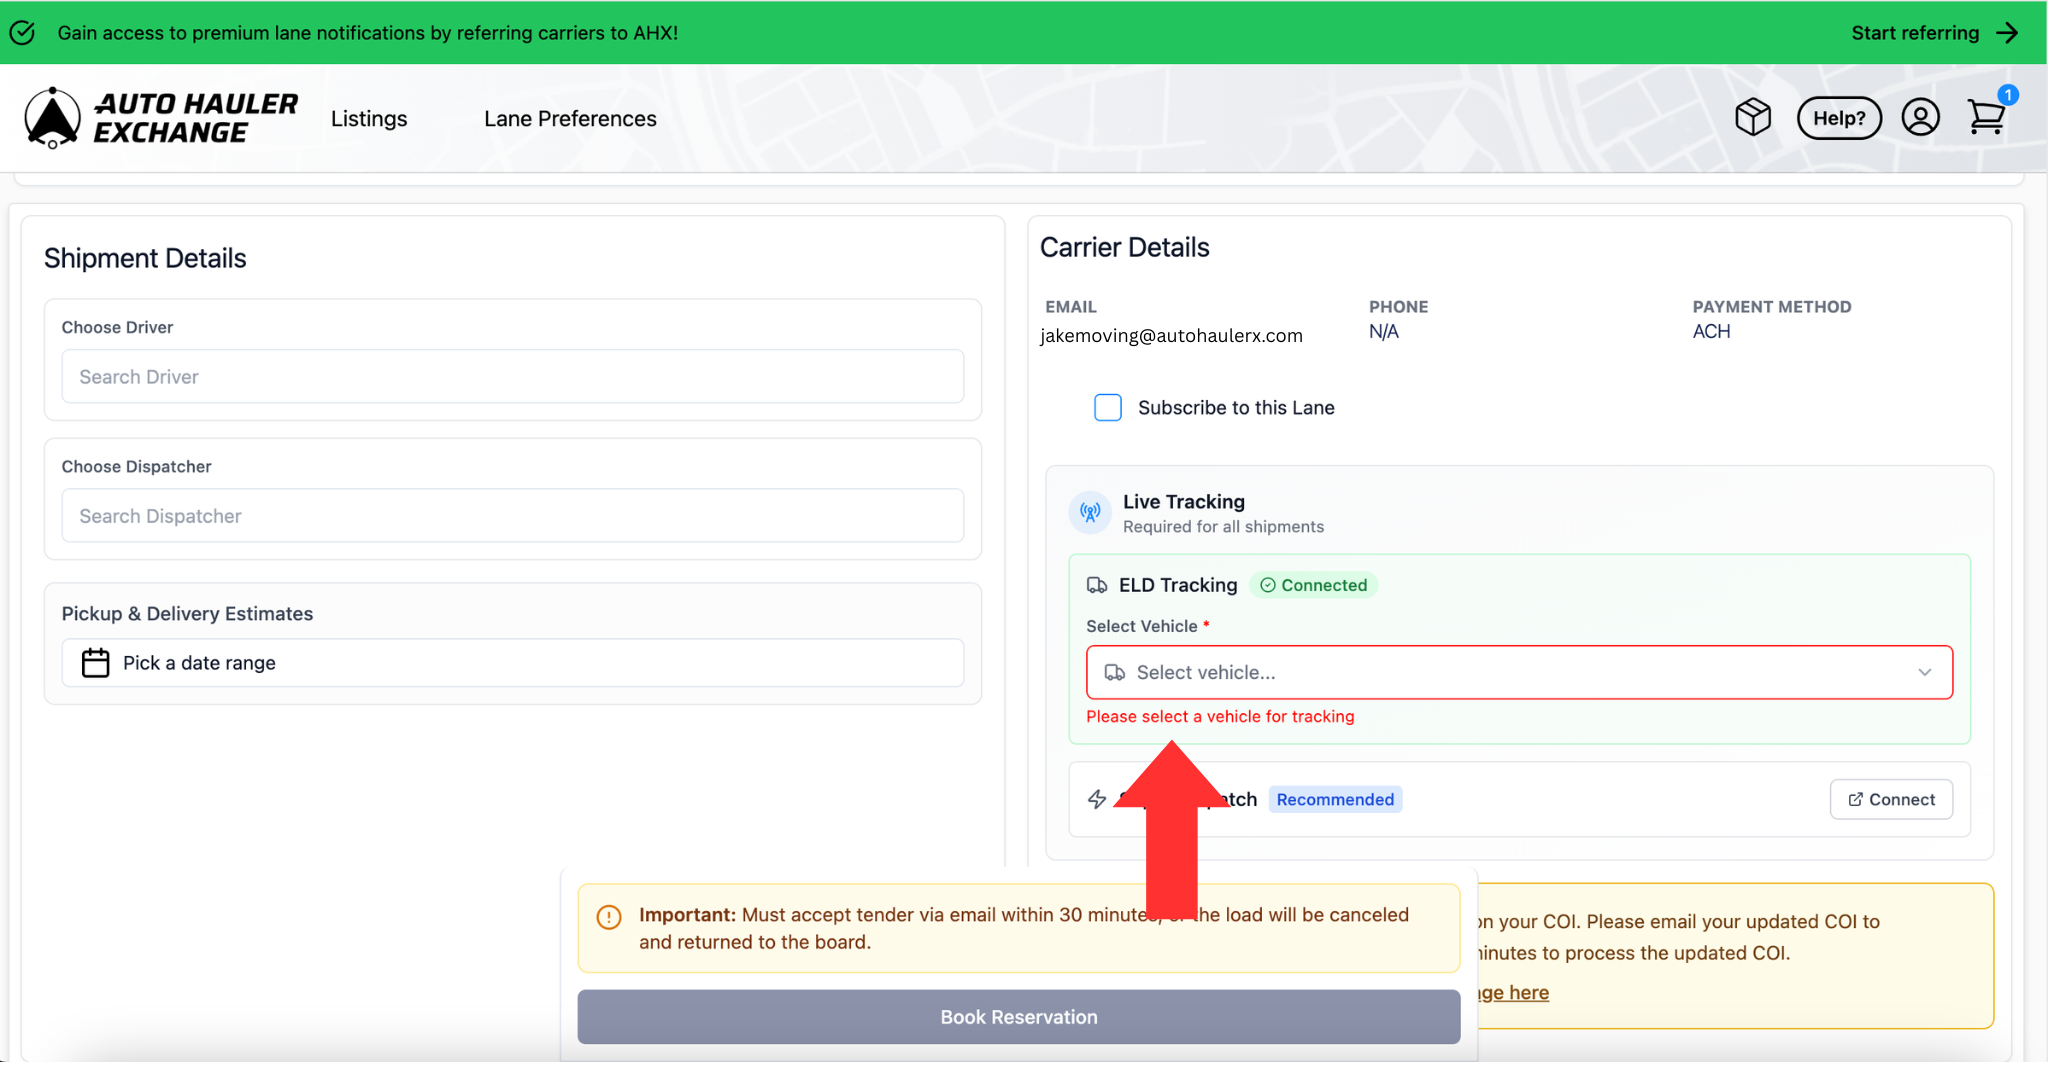Click the Select vehicle chevron arrow
Viewport: 2048px width, 1065px height.
[1924, 673]
